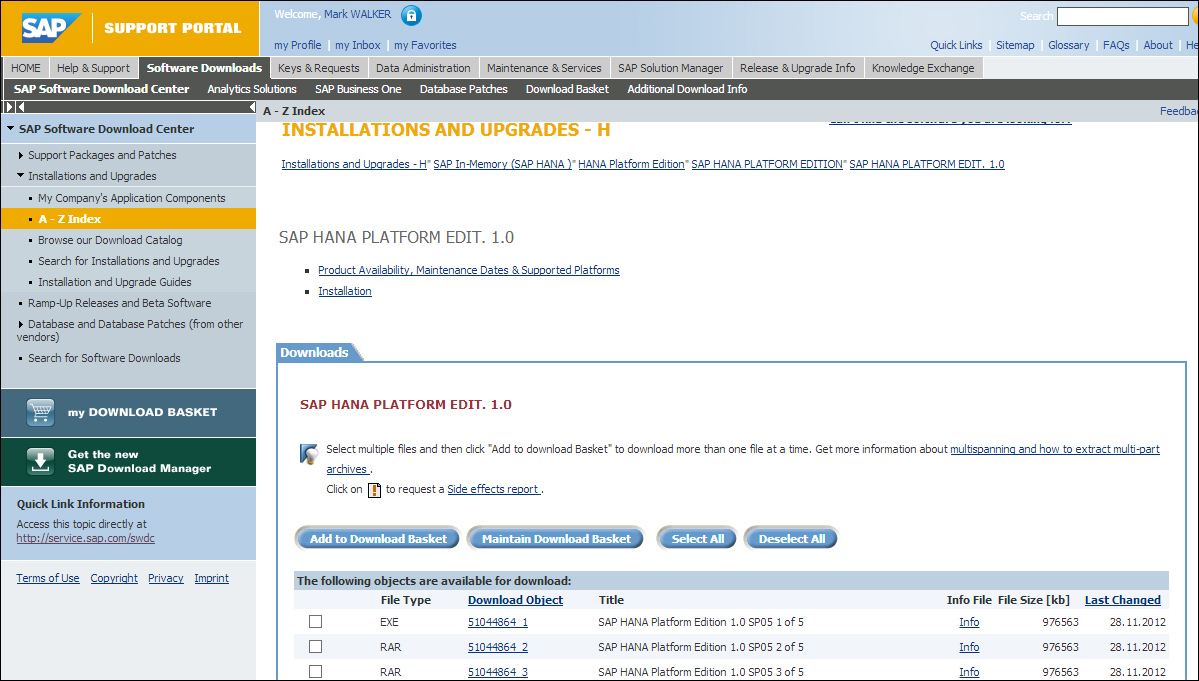The width and height of the screenshot is (1199, 681).
Task: Click the Quick Links link
Action: click(x=957, y=45)
